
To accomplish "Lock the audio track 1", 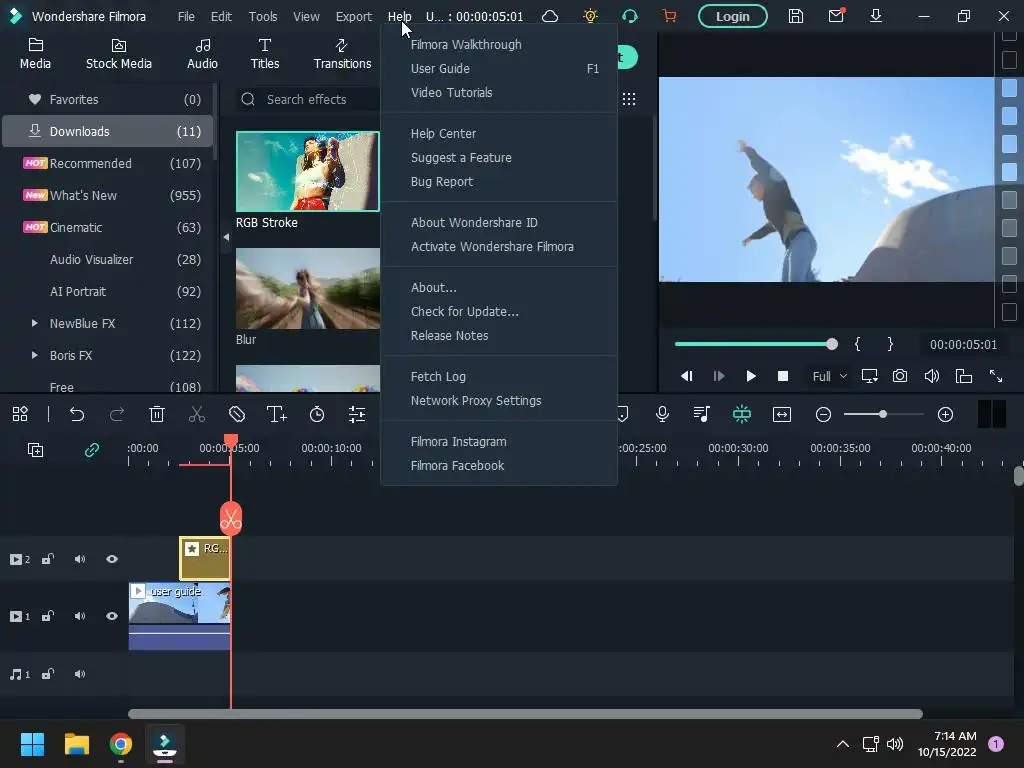I will coord(48,674).
